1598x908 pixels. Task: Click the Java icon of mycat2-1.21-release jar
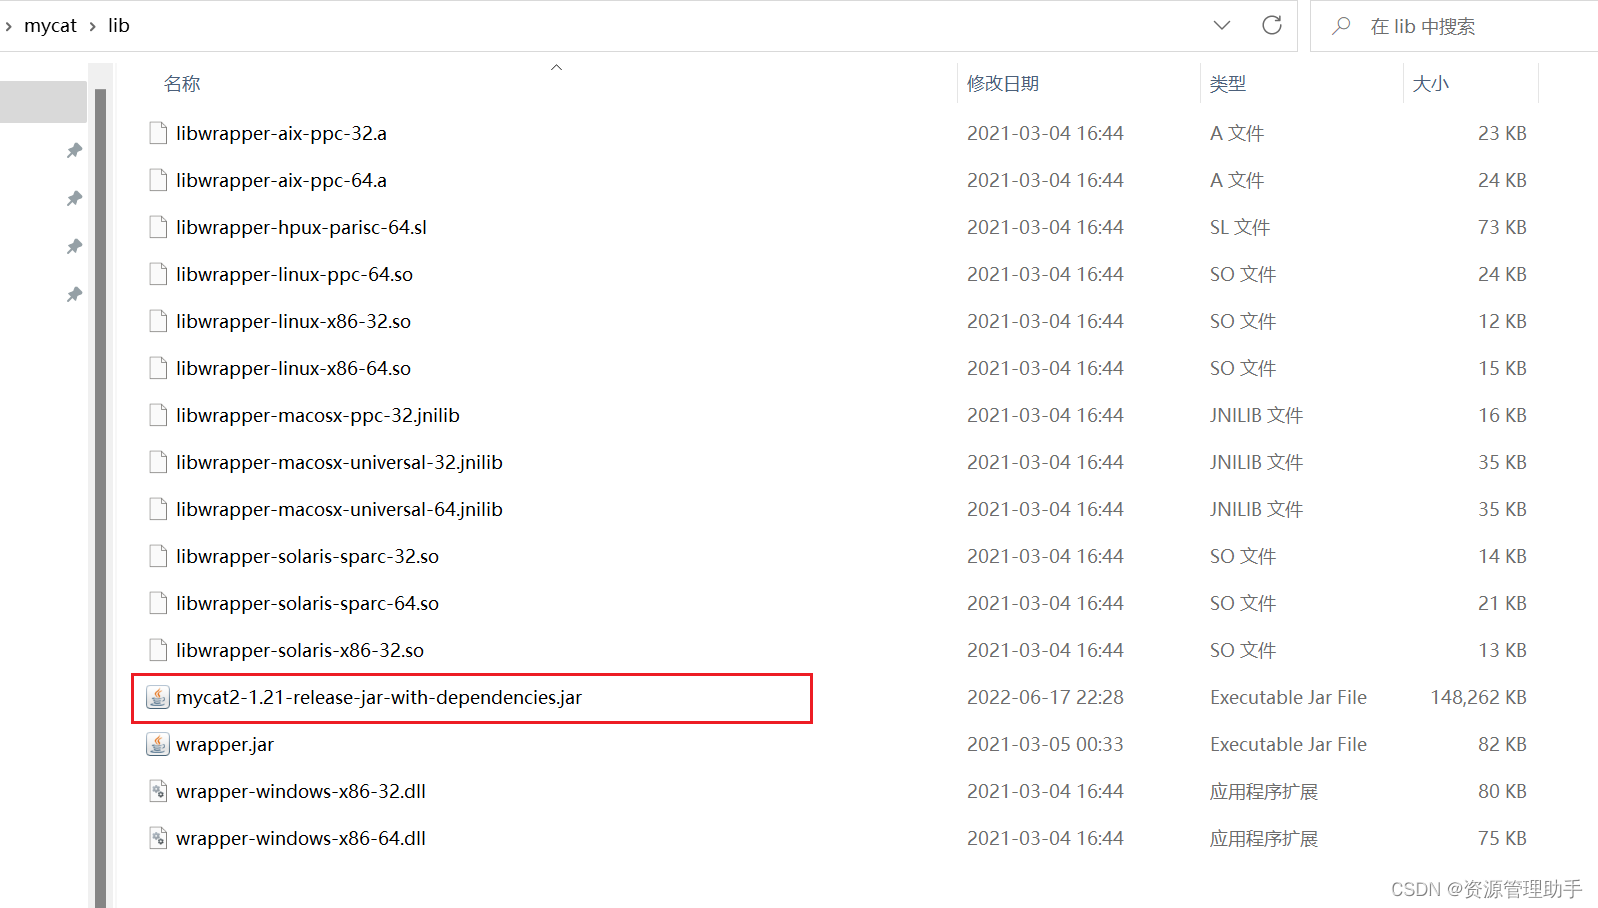(x=158, y=697)
